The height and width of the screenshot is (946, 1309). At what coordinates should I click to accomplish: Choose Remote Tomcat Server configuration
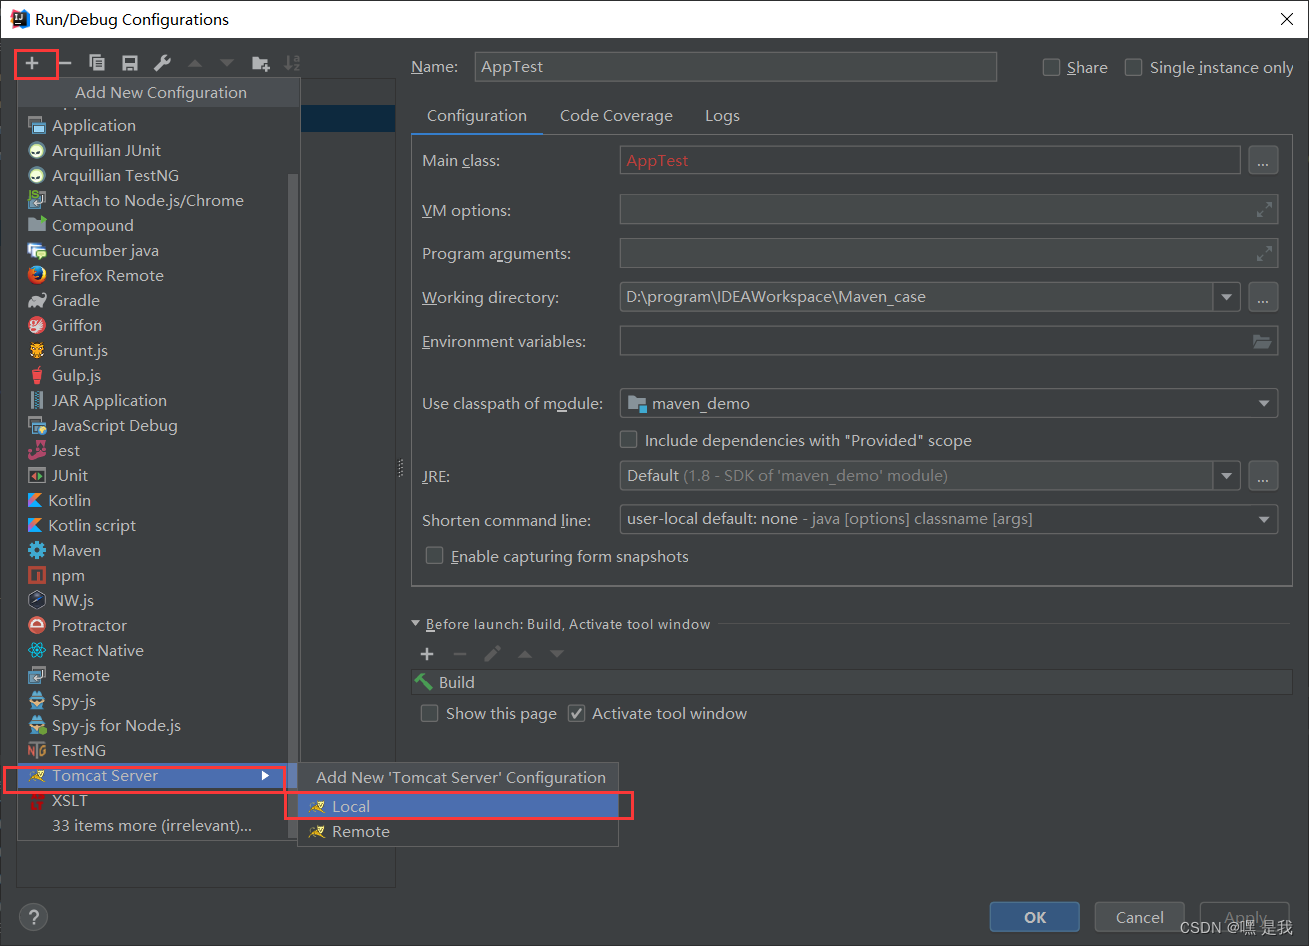(458, 832)
